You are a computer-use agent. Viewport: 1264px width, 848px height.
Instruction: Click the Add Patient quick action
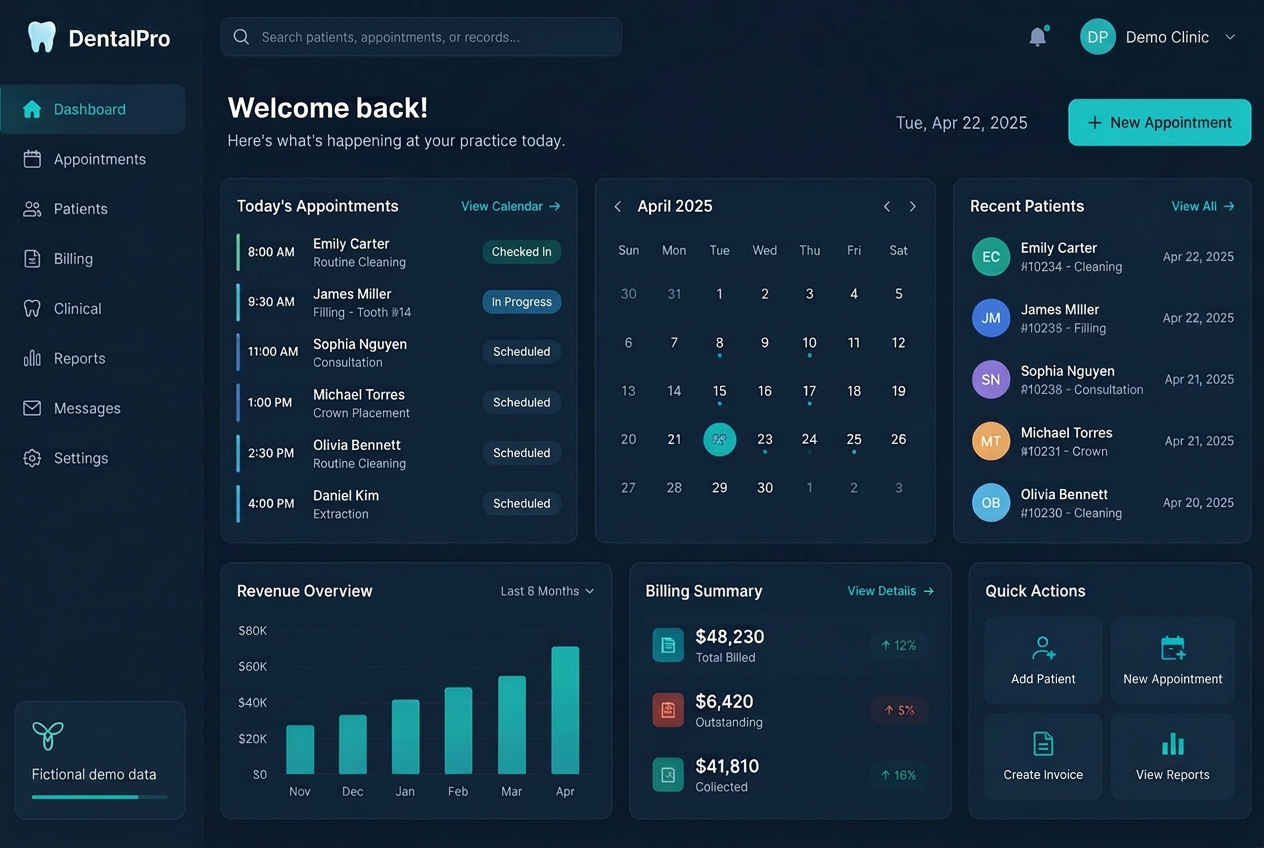(1043, 661)
